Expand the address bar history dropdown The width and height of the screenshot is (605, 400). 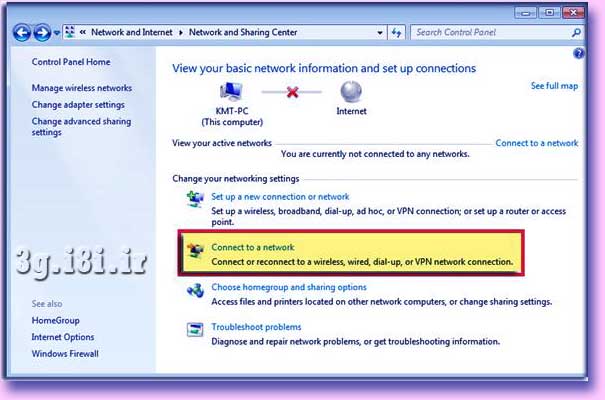click(380, 33)
